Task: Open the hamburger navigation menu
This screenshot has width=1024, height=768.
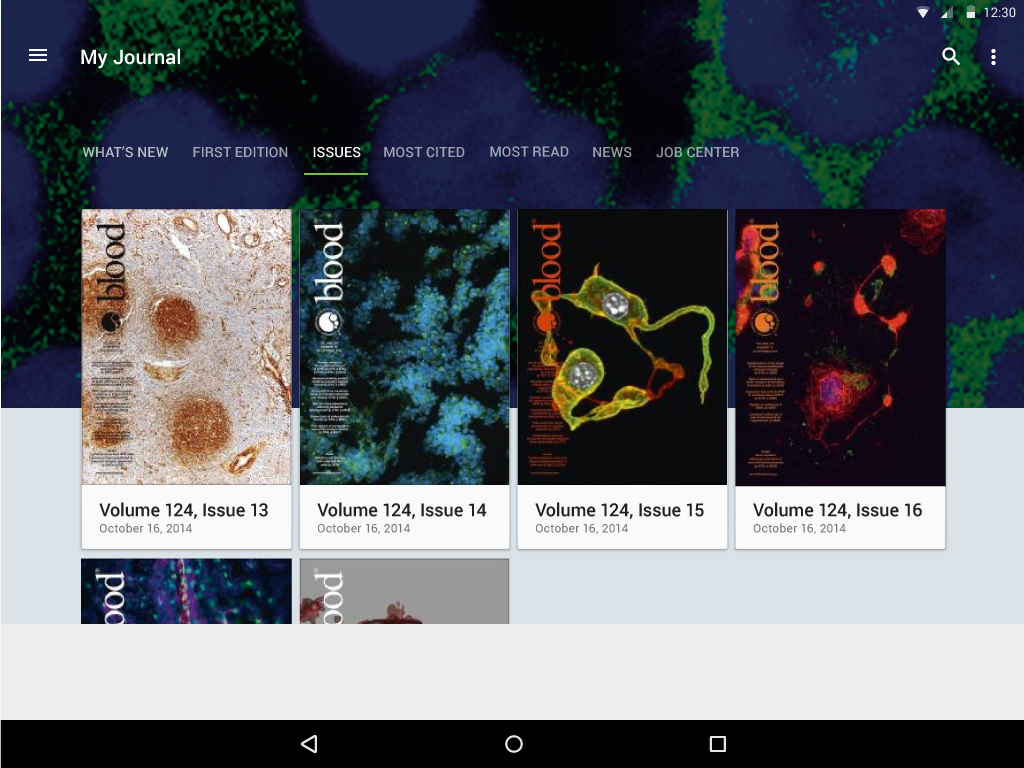Action: click(38, 56)
